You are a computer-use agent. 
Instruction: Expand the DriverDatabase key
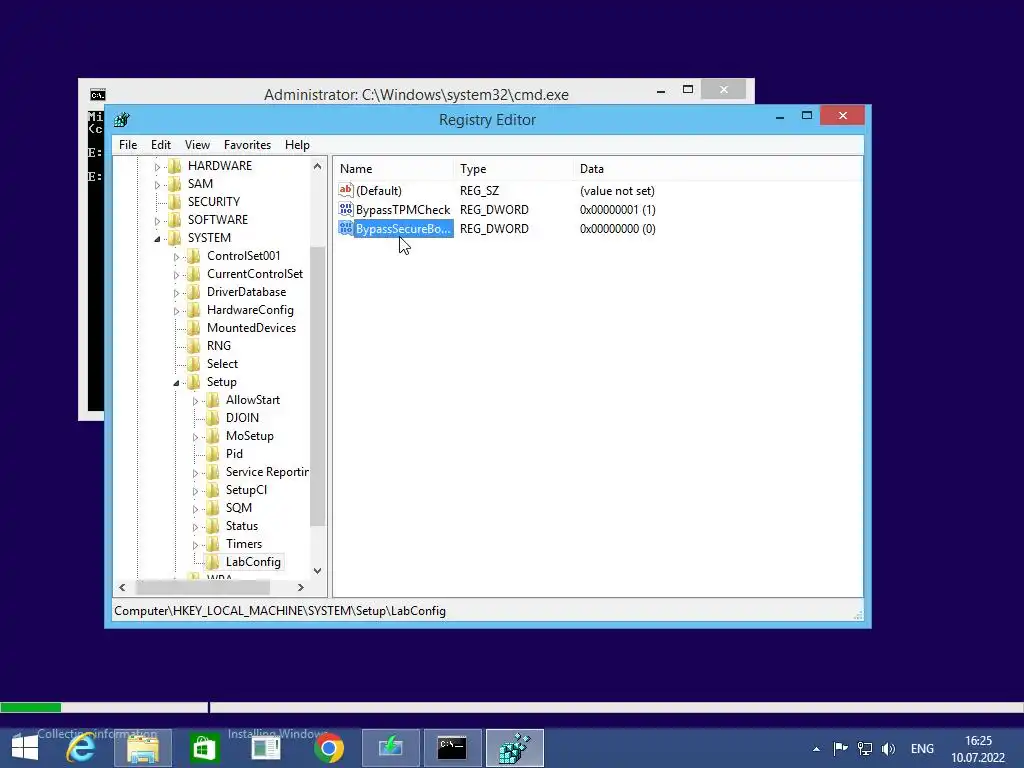coord(176,293)
